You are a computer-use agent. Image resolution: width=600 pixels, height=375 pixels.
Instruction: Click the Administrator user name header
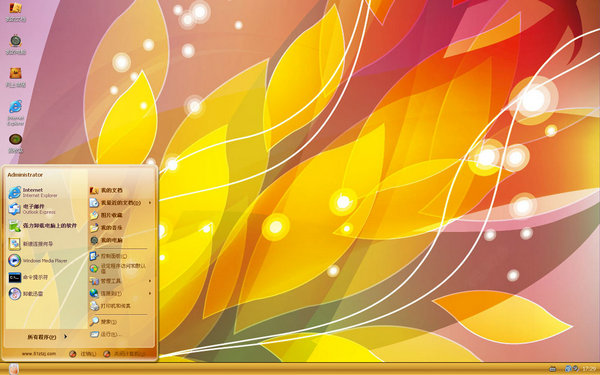[x=25, y=175]
